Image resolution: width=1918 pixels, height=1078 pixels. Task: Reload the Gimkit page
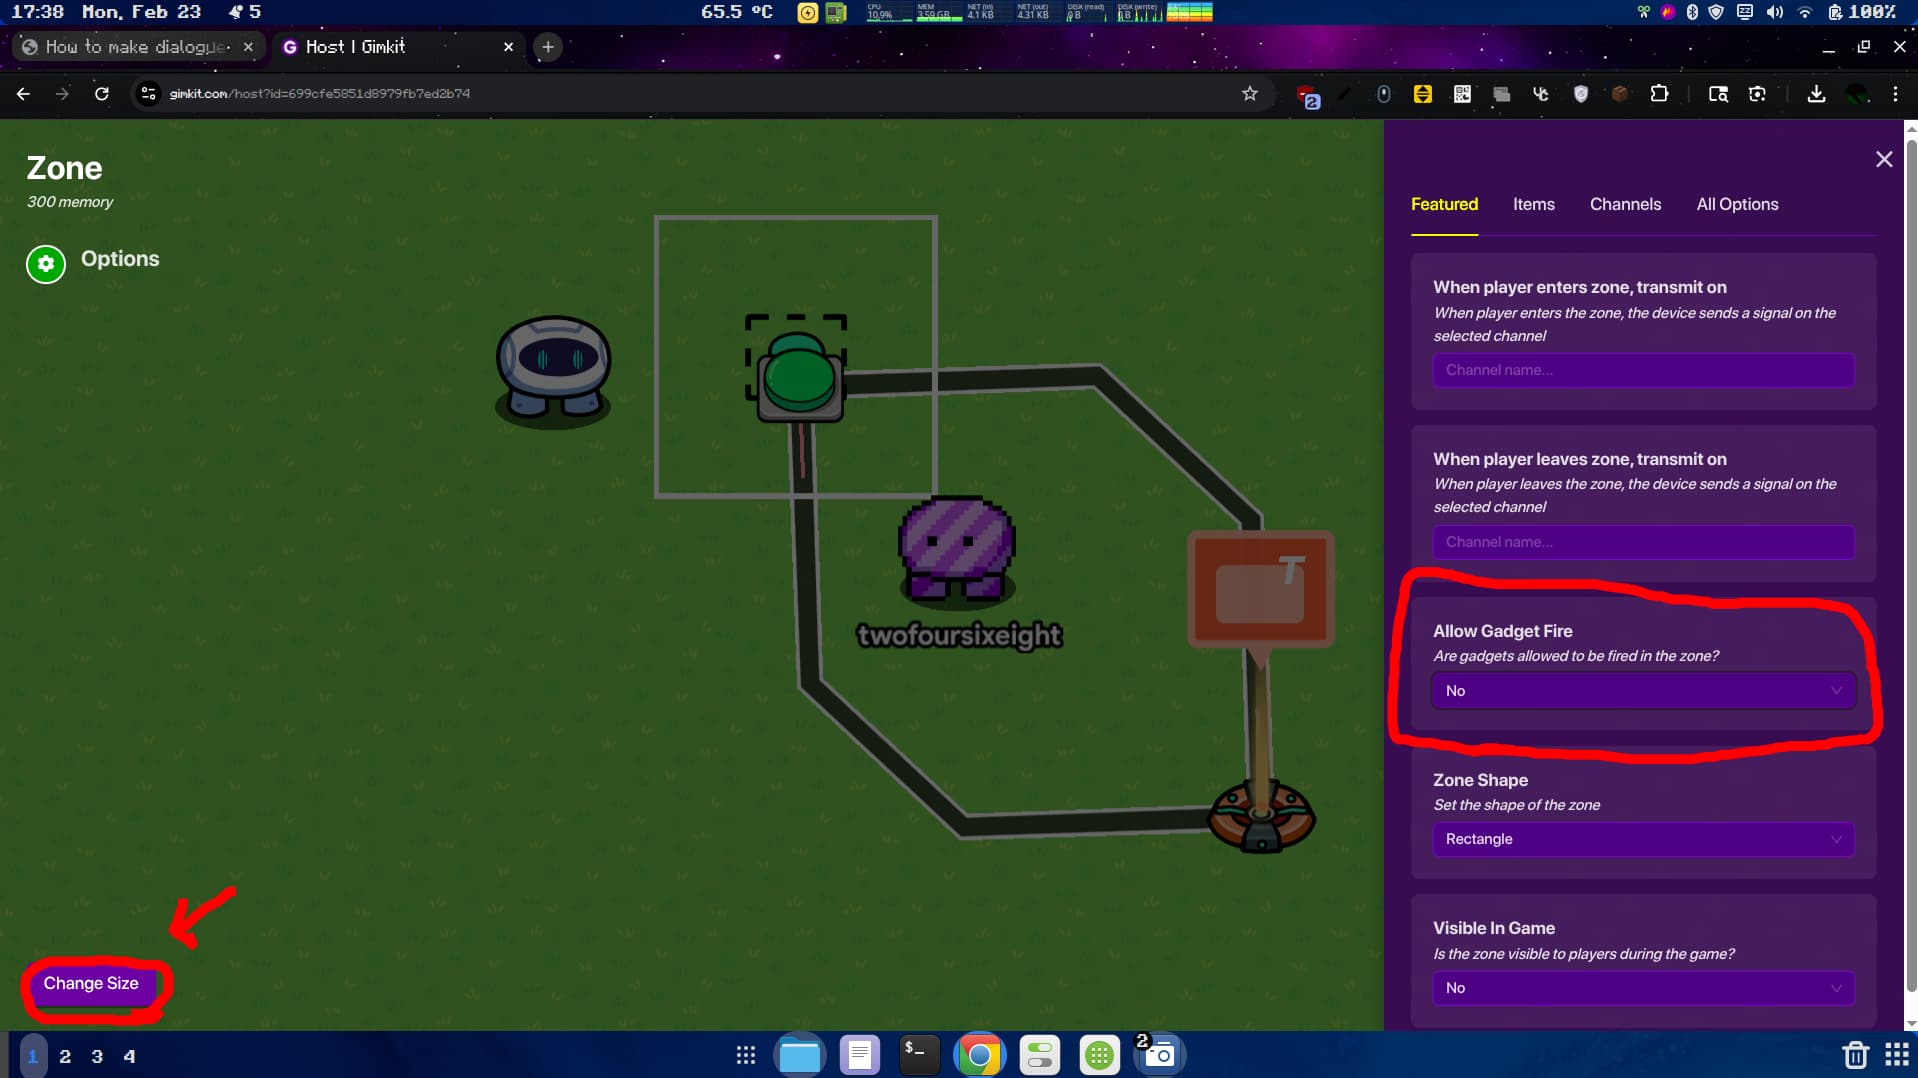coord(102,94)
